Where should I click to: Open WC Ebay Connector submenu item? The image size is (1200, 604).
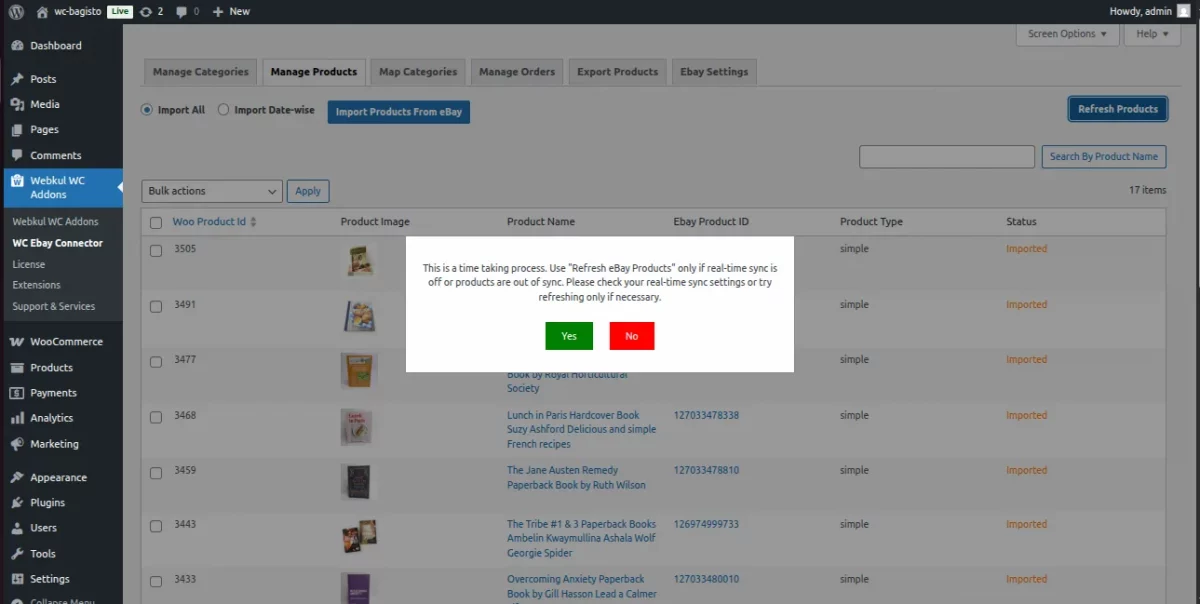click(57, 243)
